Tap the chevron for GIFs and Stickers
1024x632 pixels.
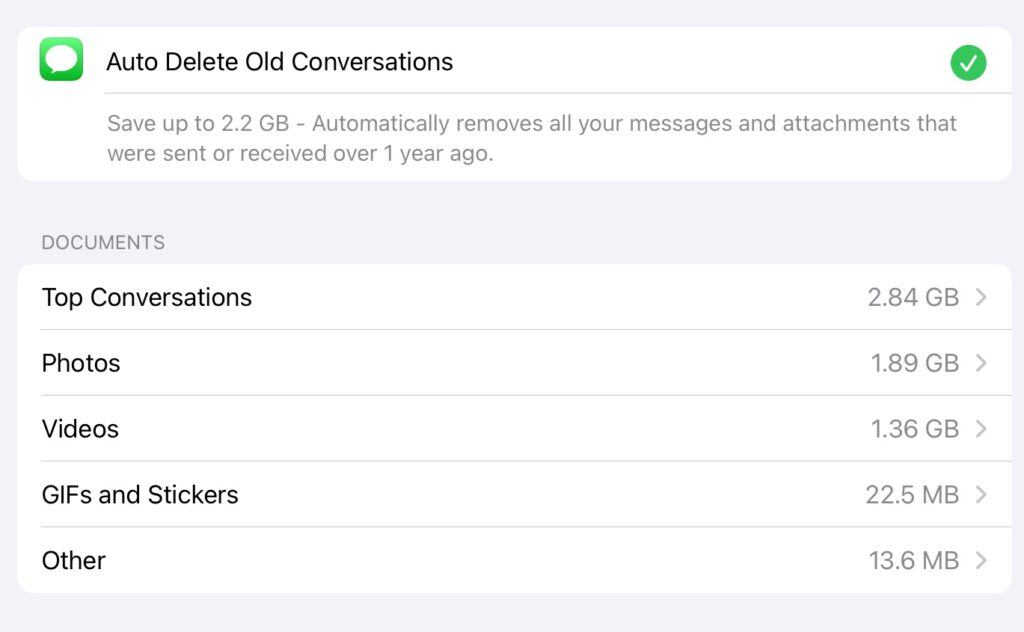pos(981,495)
